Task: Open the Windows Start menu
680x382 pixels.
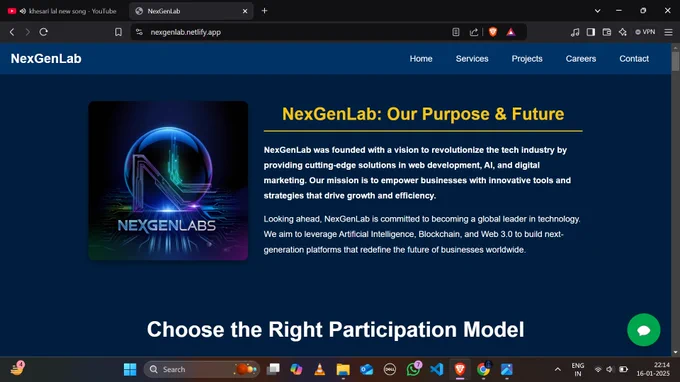Action: pos(130,369)
